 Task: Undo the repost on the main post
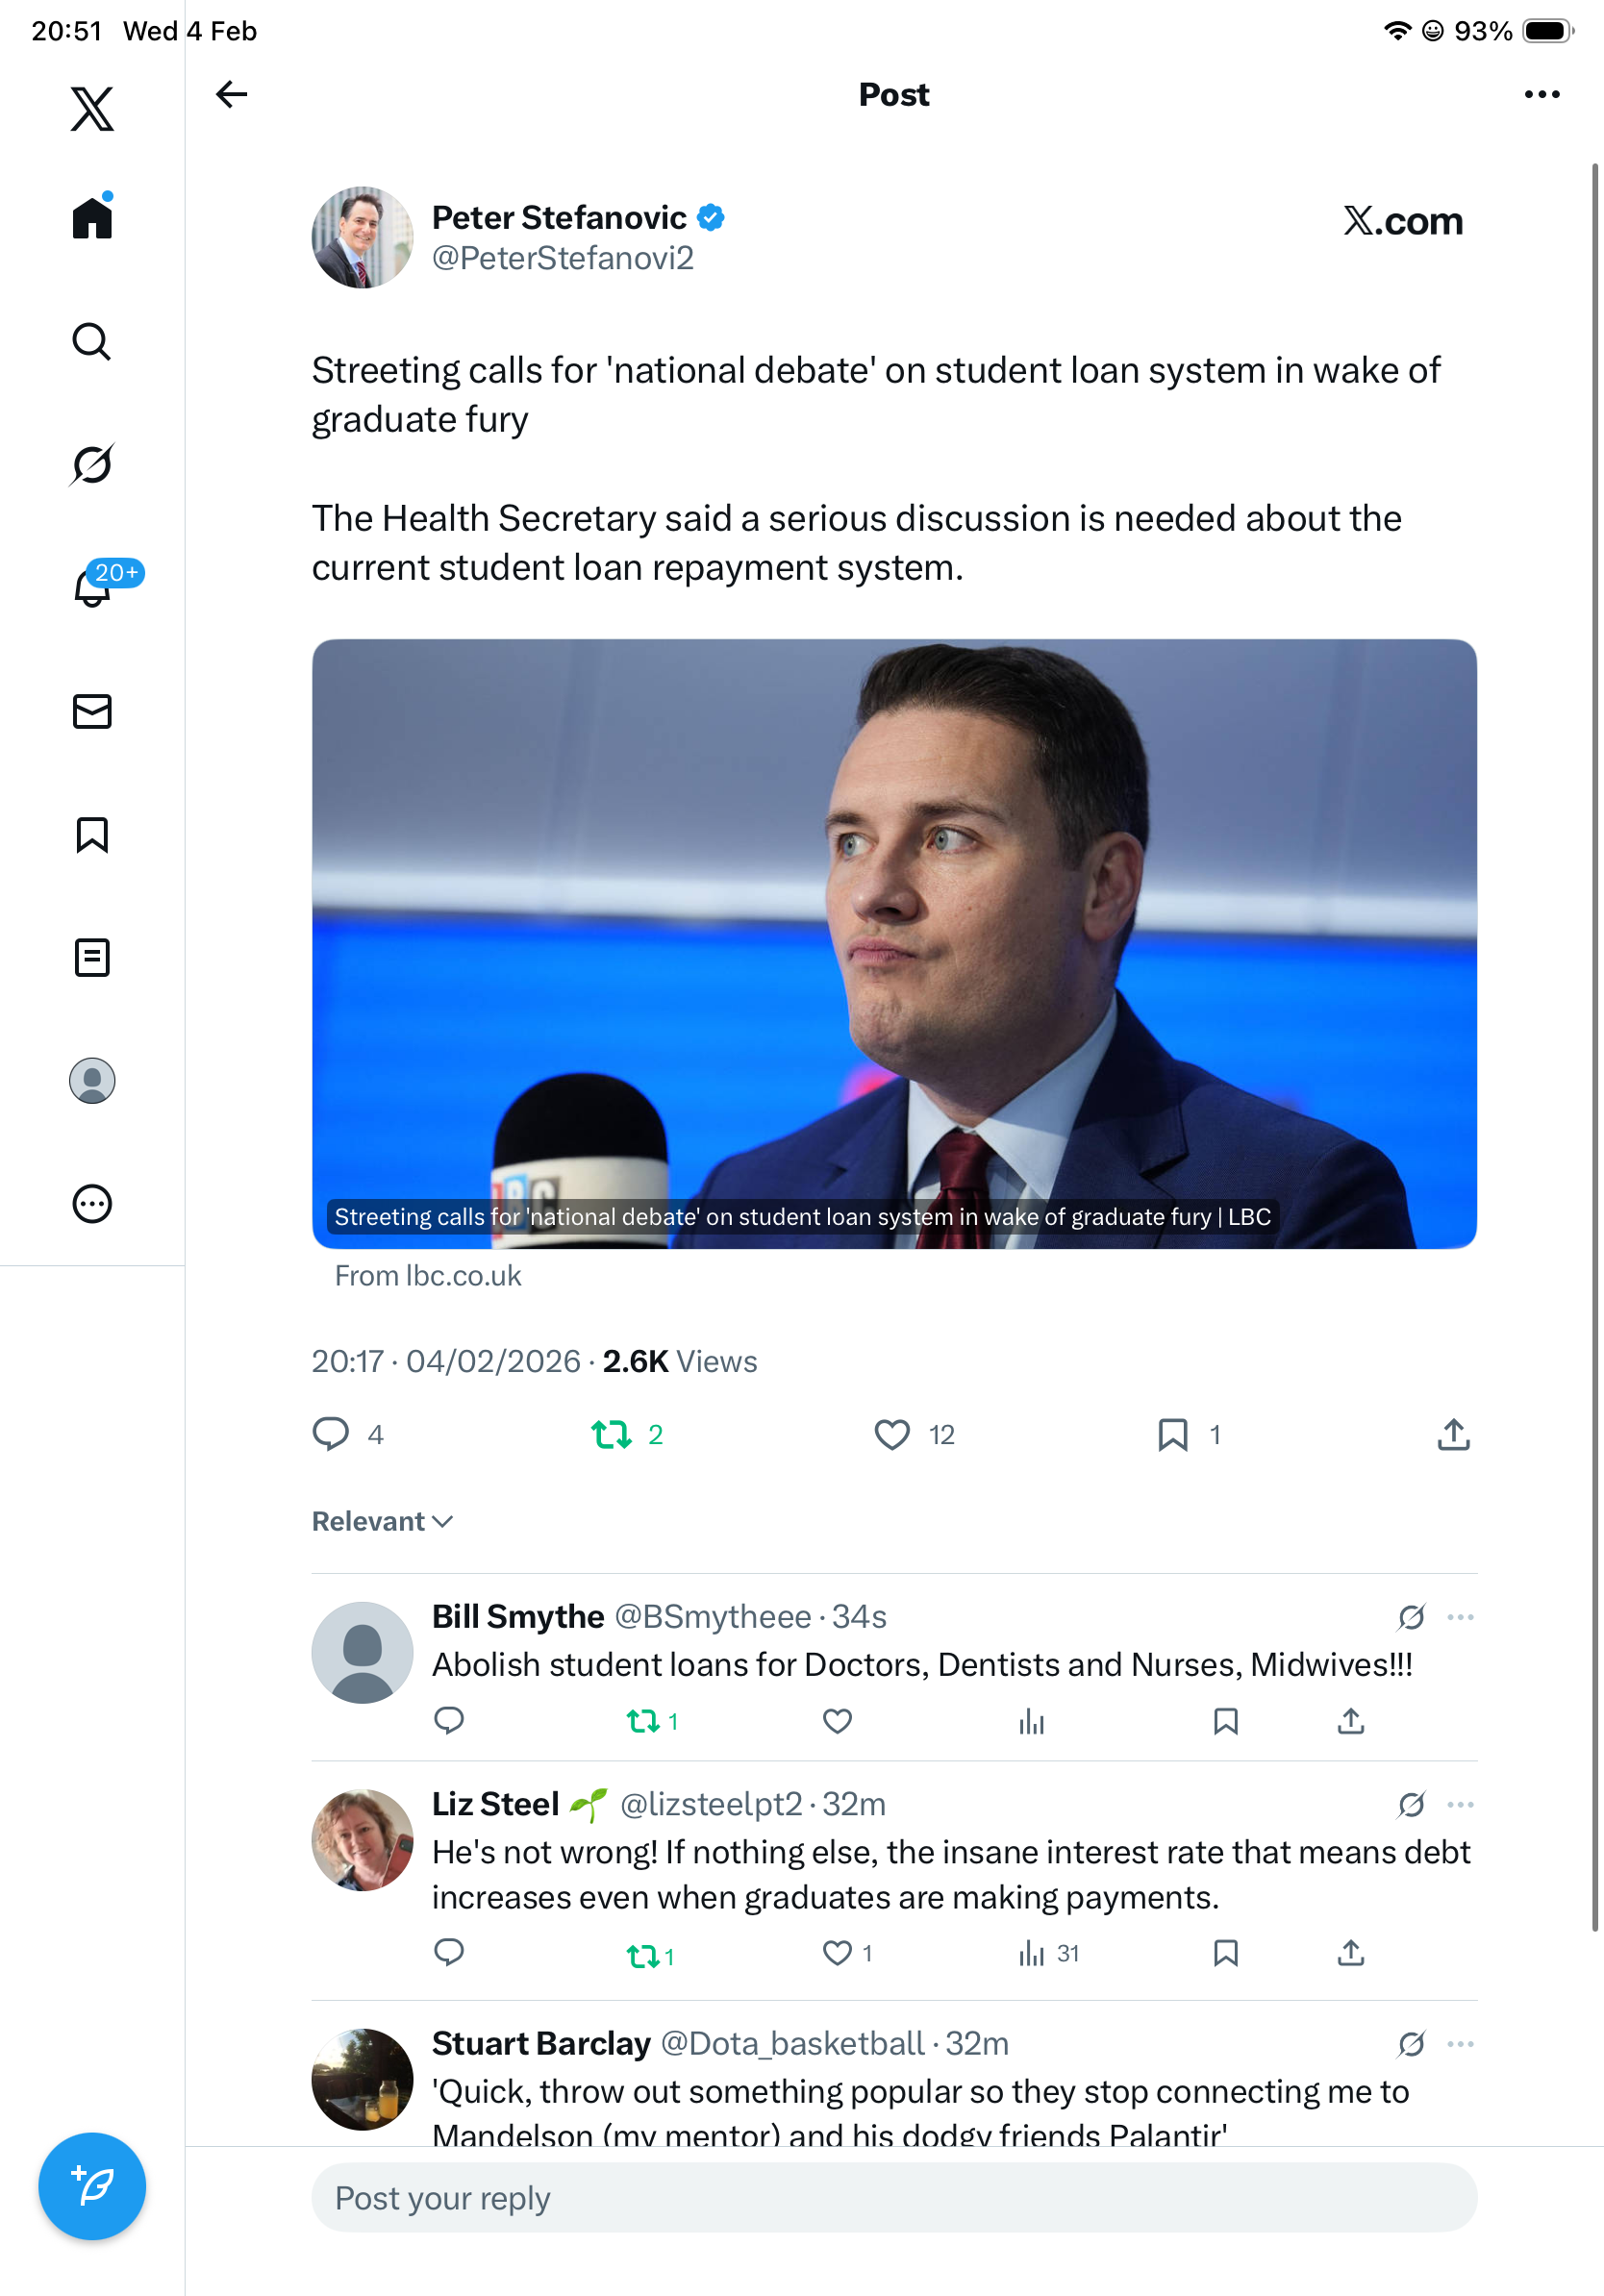coord(611,1434)
